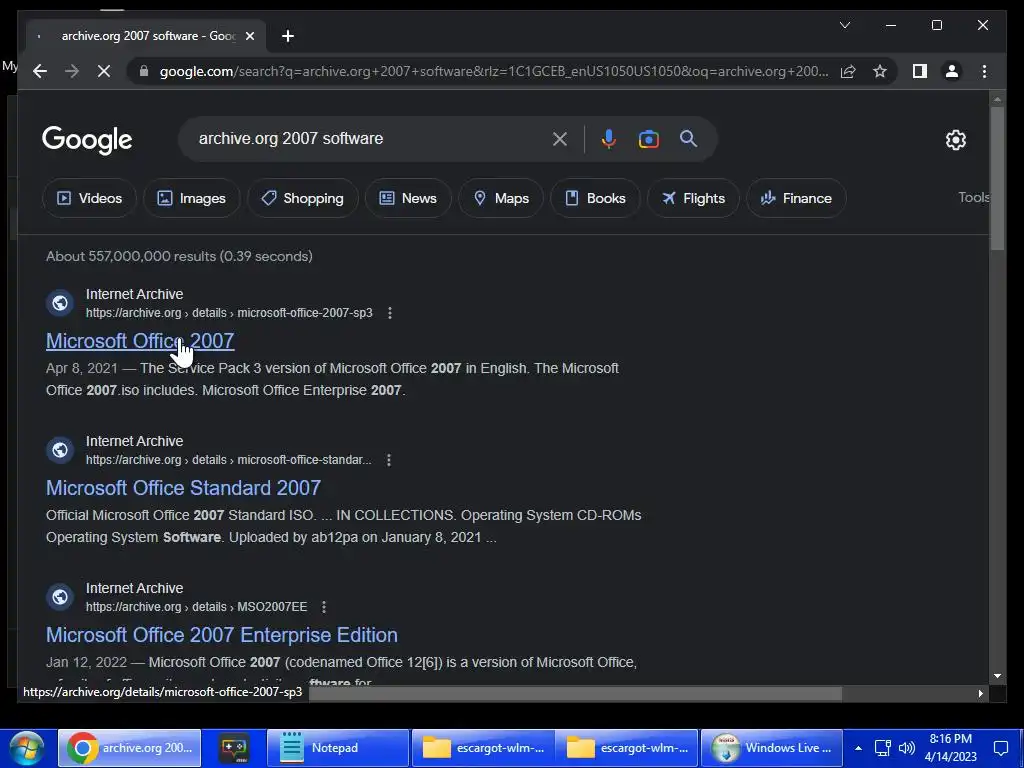Click the scrollbar down arrow
1024x768 pixels.
tap(997, 677)
